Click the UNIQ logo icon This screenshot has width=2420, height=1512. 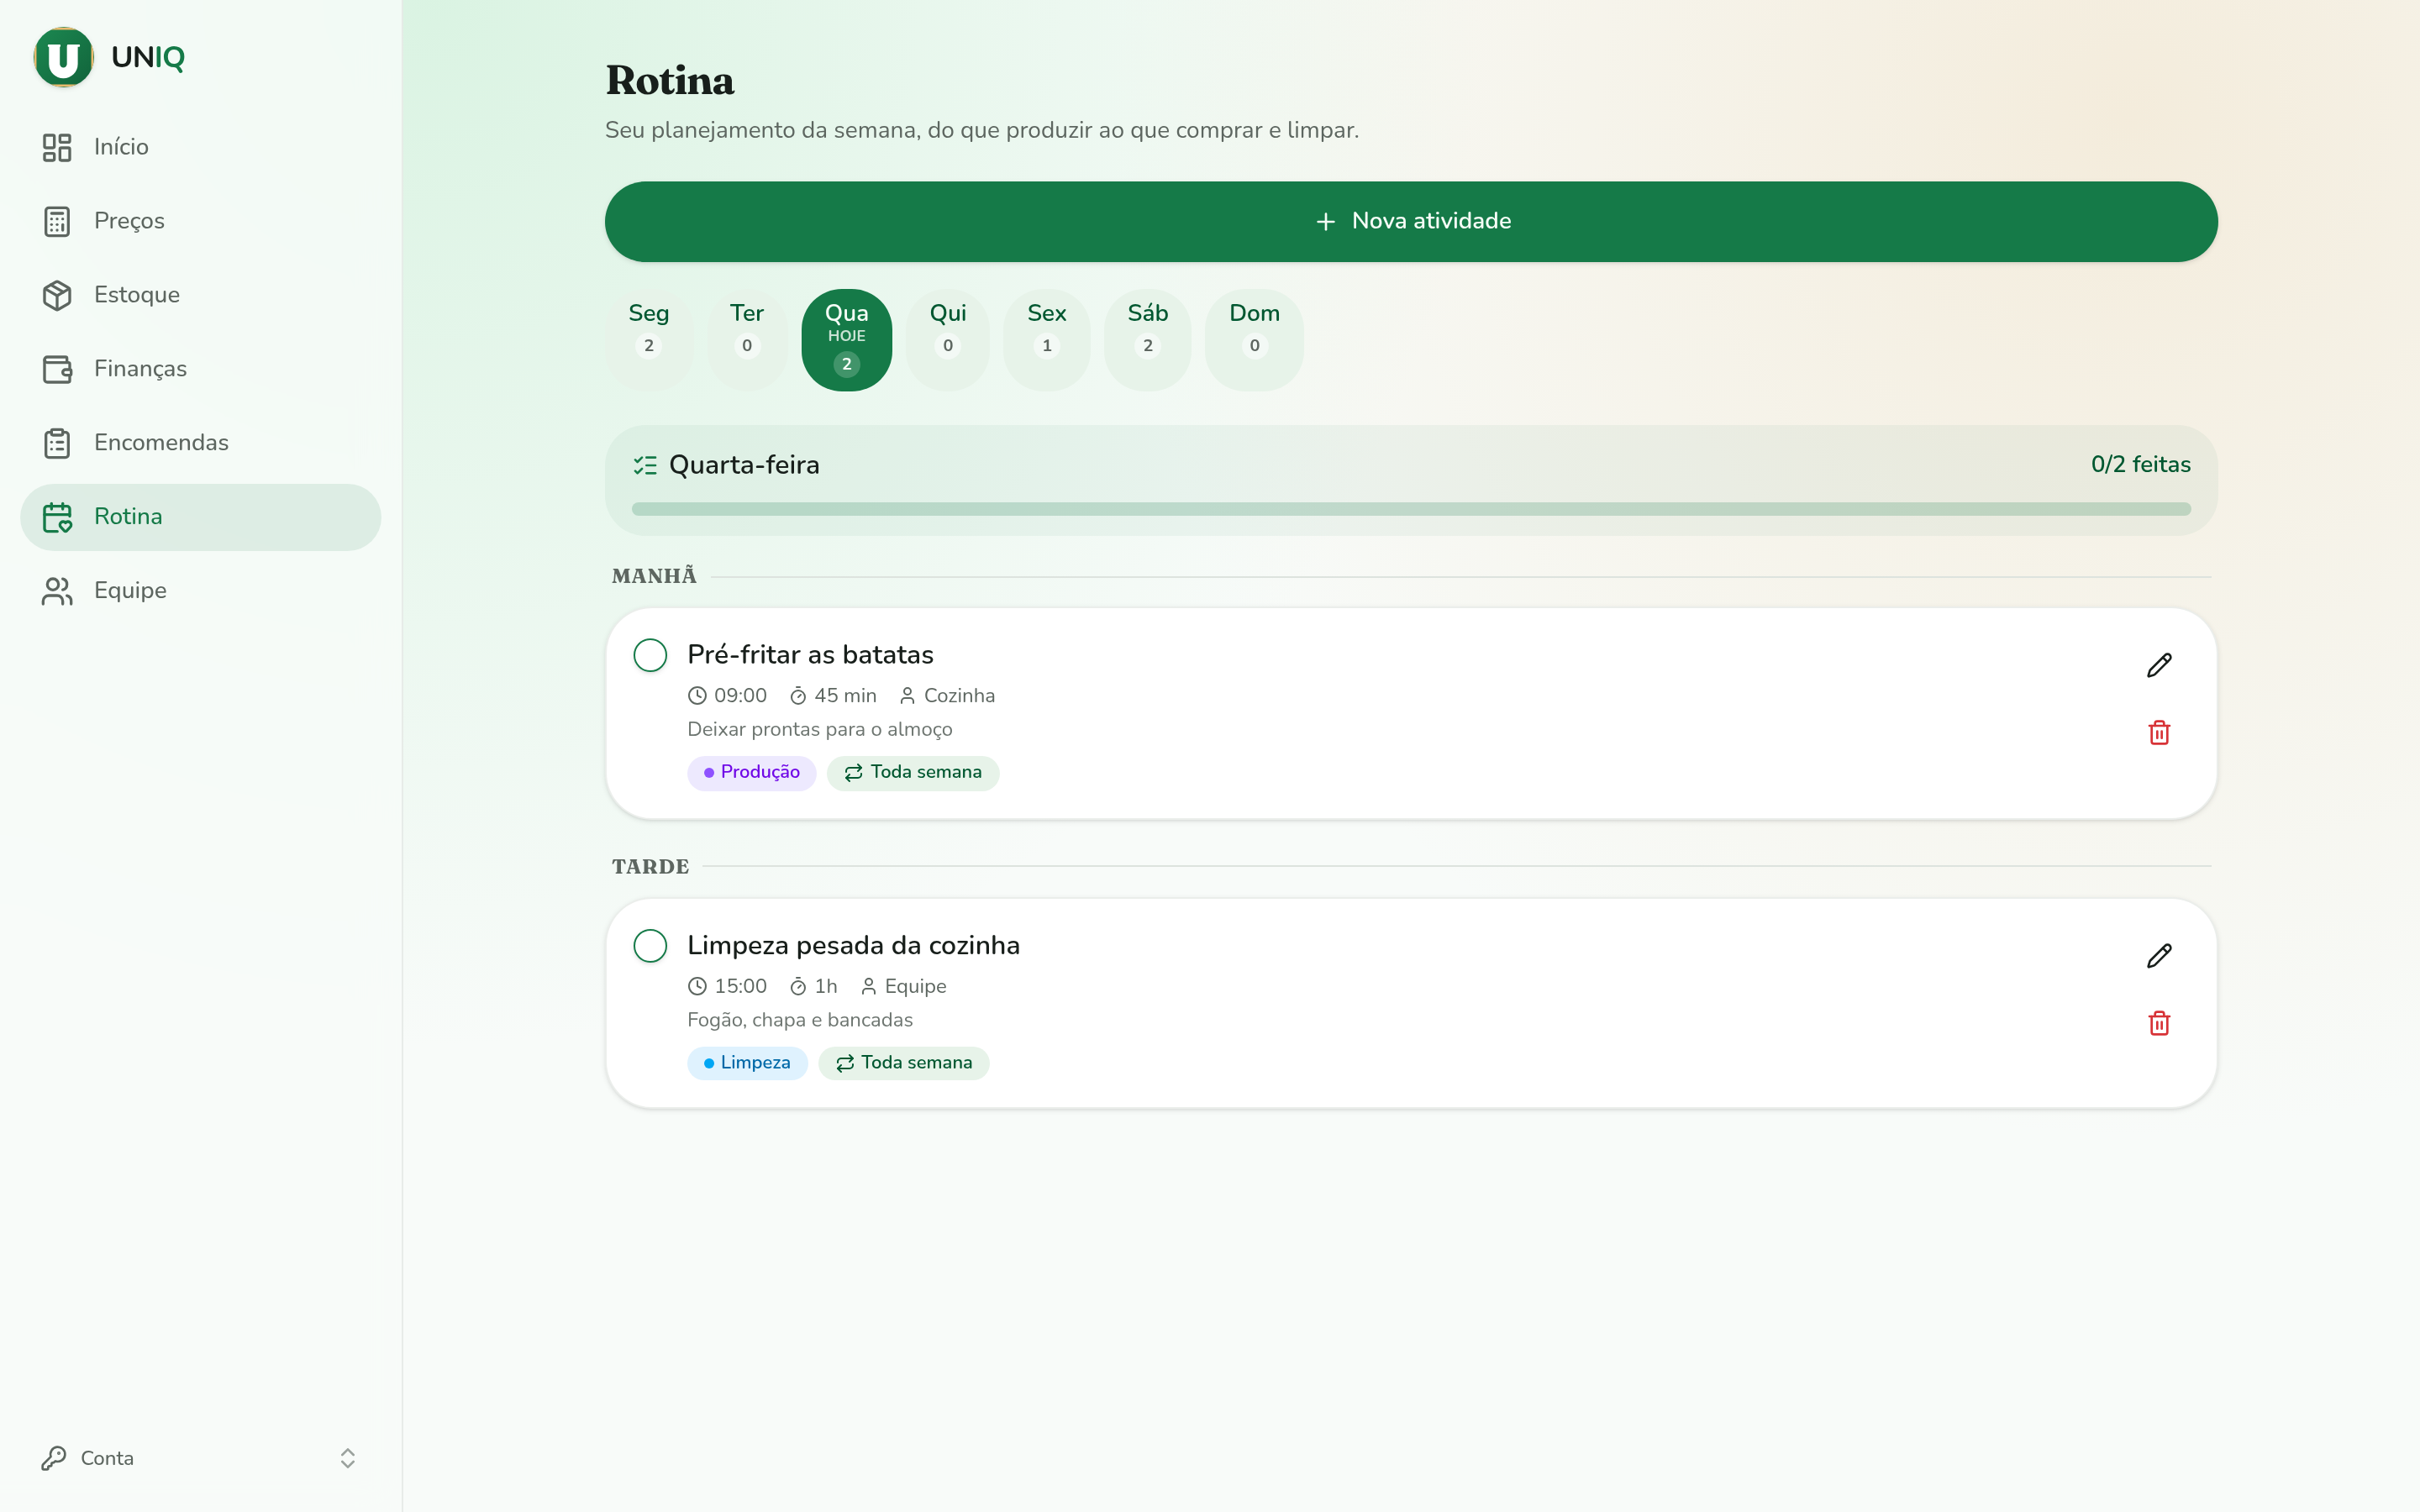pos(63,57)
